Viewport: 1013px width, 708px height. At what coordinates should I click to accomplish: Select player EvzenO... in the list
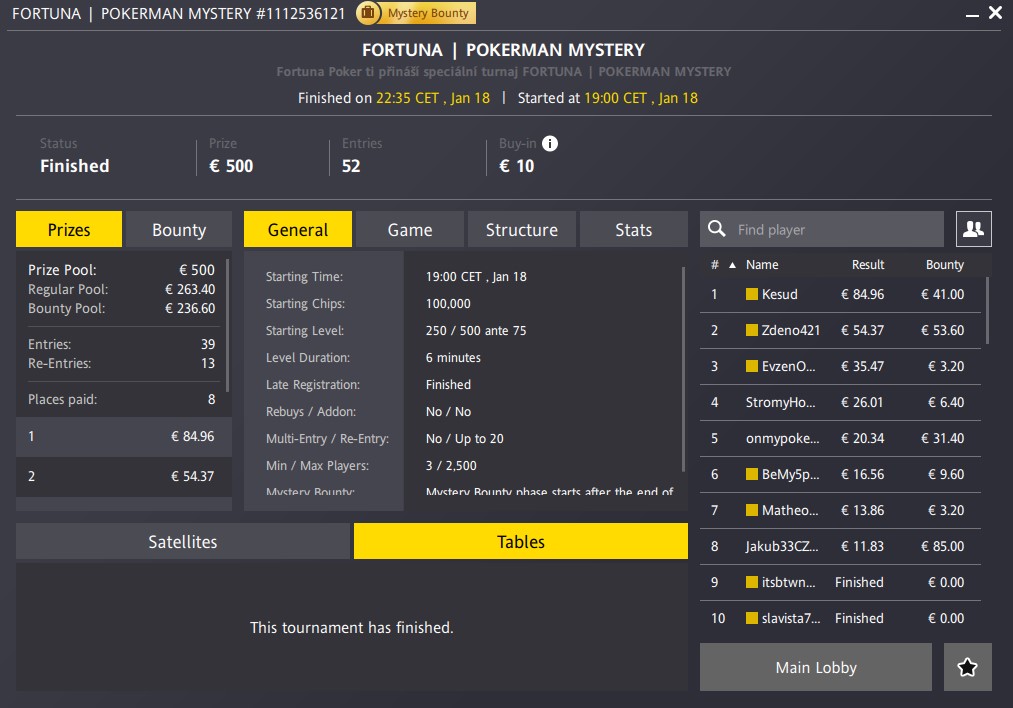[841, 366]
